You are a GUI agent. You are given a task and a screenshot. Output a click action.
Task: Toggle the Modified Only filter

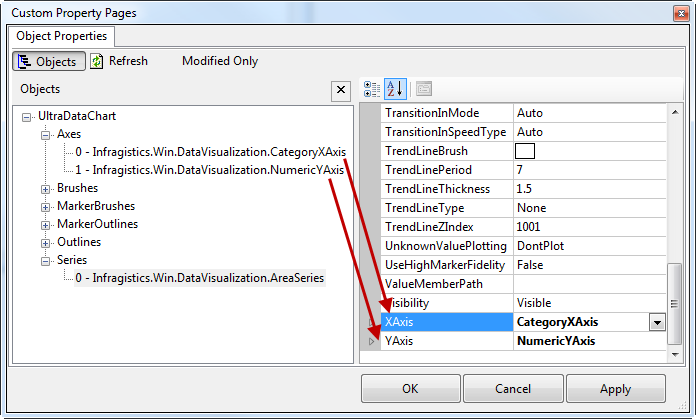[x=219, y=61]
